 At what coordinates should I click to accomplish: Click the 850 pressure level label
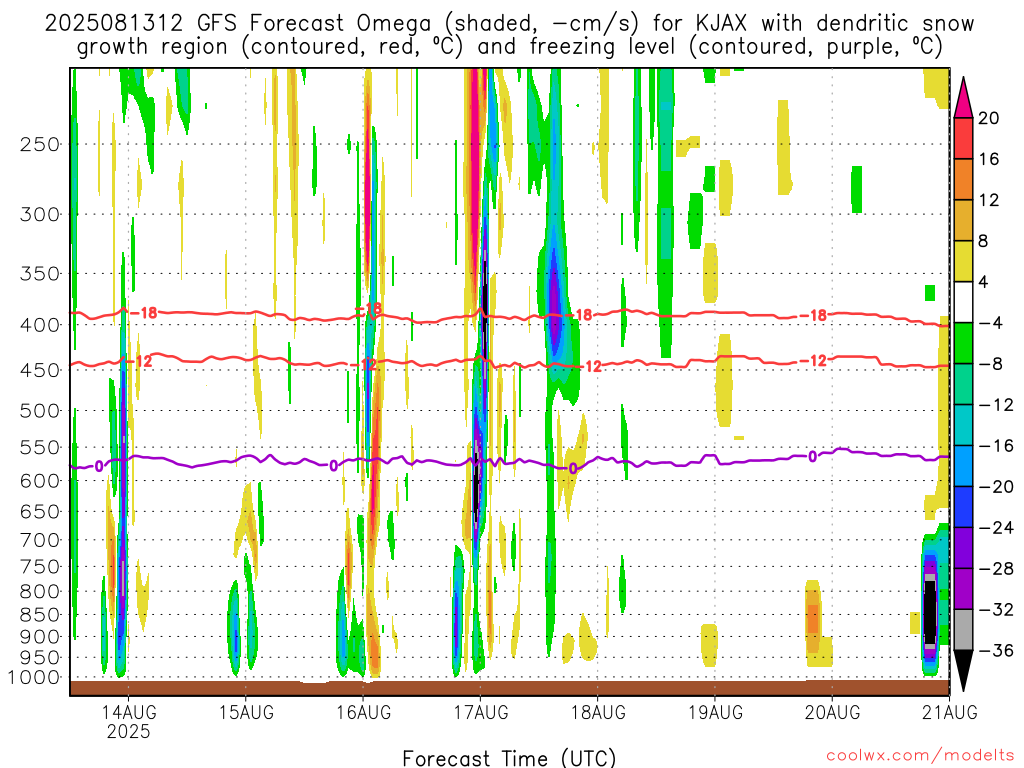click(40, 615)
